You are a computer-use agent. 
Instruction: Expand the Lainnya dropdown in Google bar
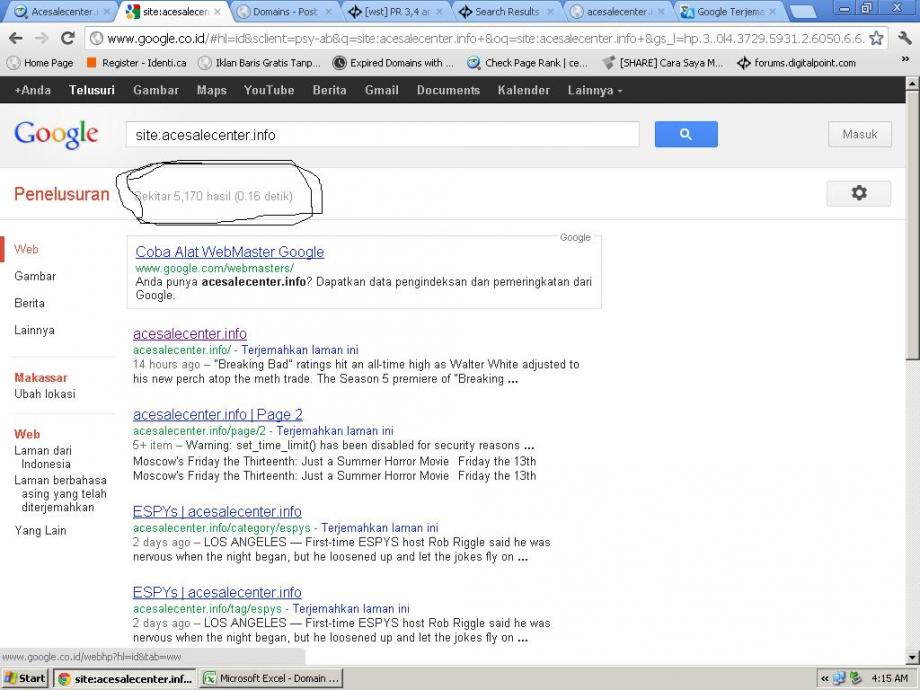pos(594,90)
